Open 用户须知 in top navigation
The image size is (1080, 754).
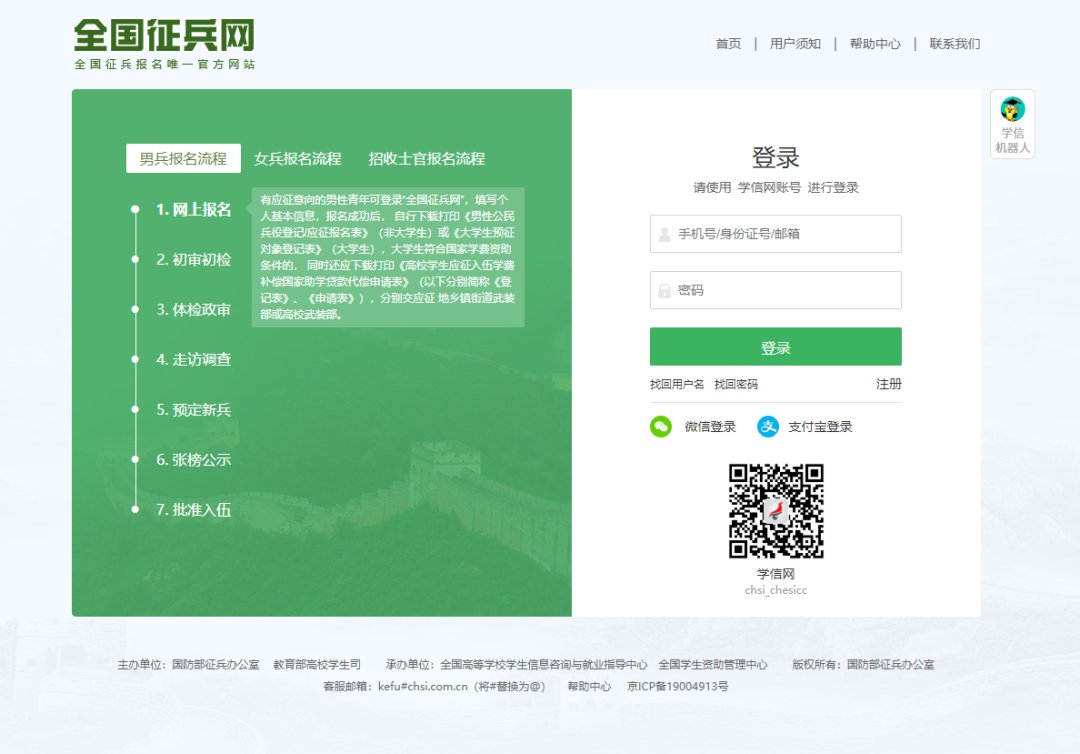point(796,44)
